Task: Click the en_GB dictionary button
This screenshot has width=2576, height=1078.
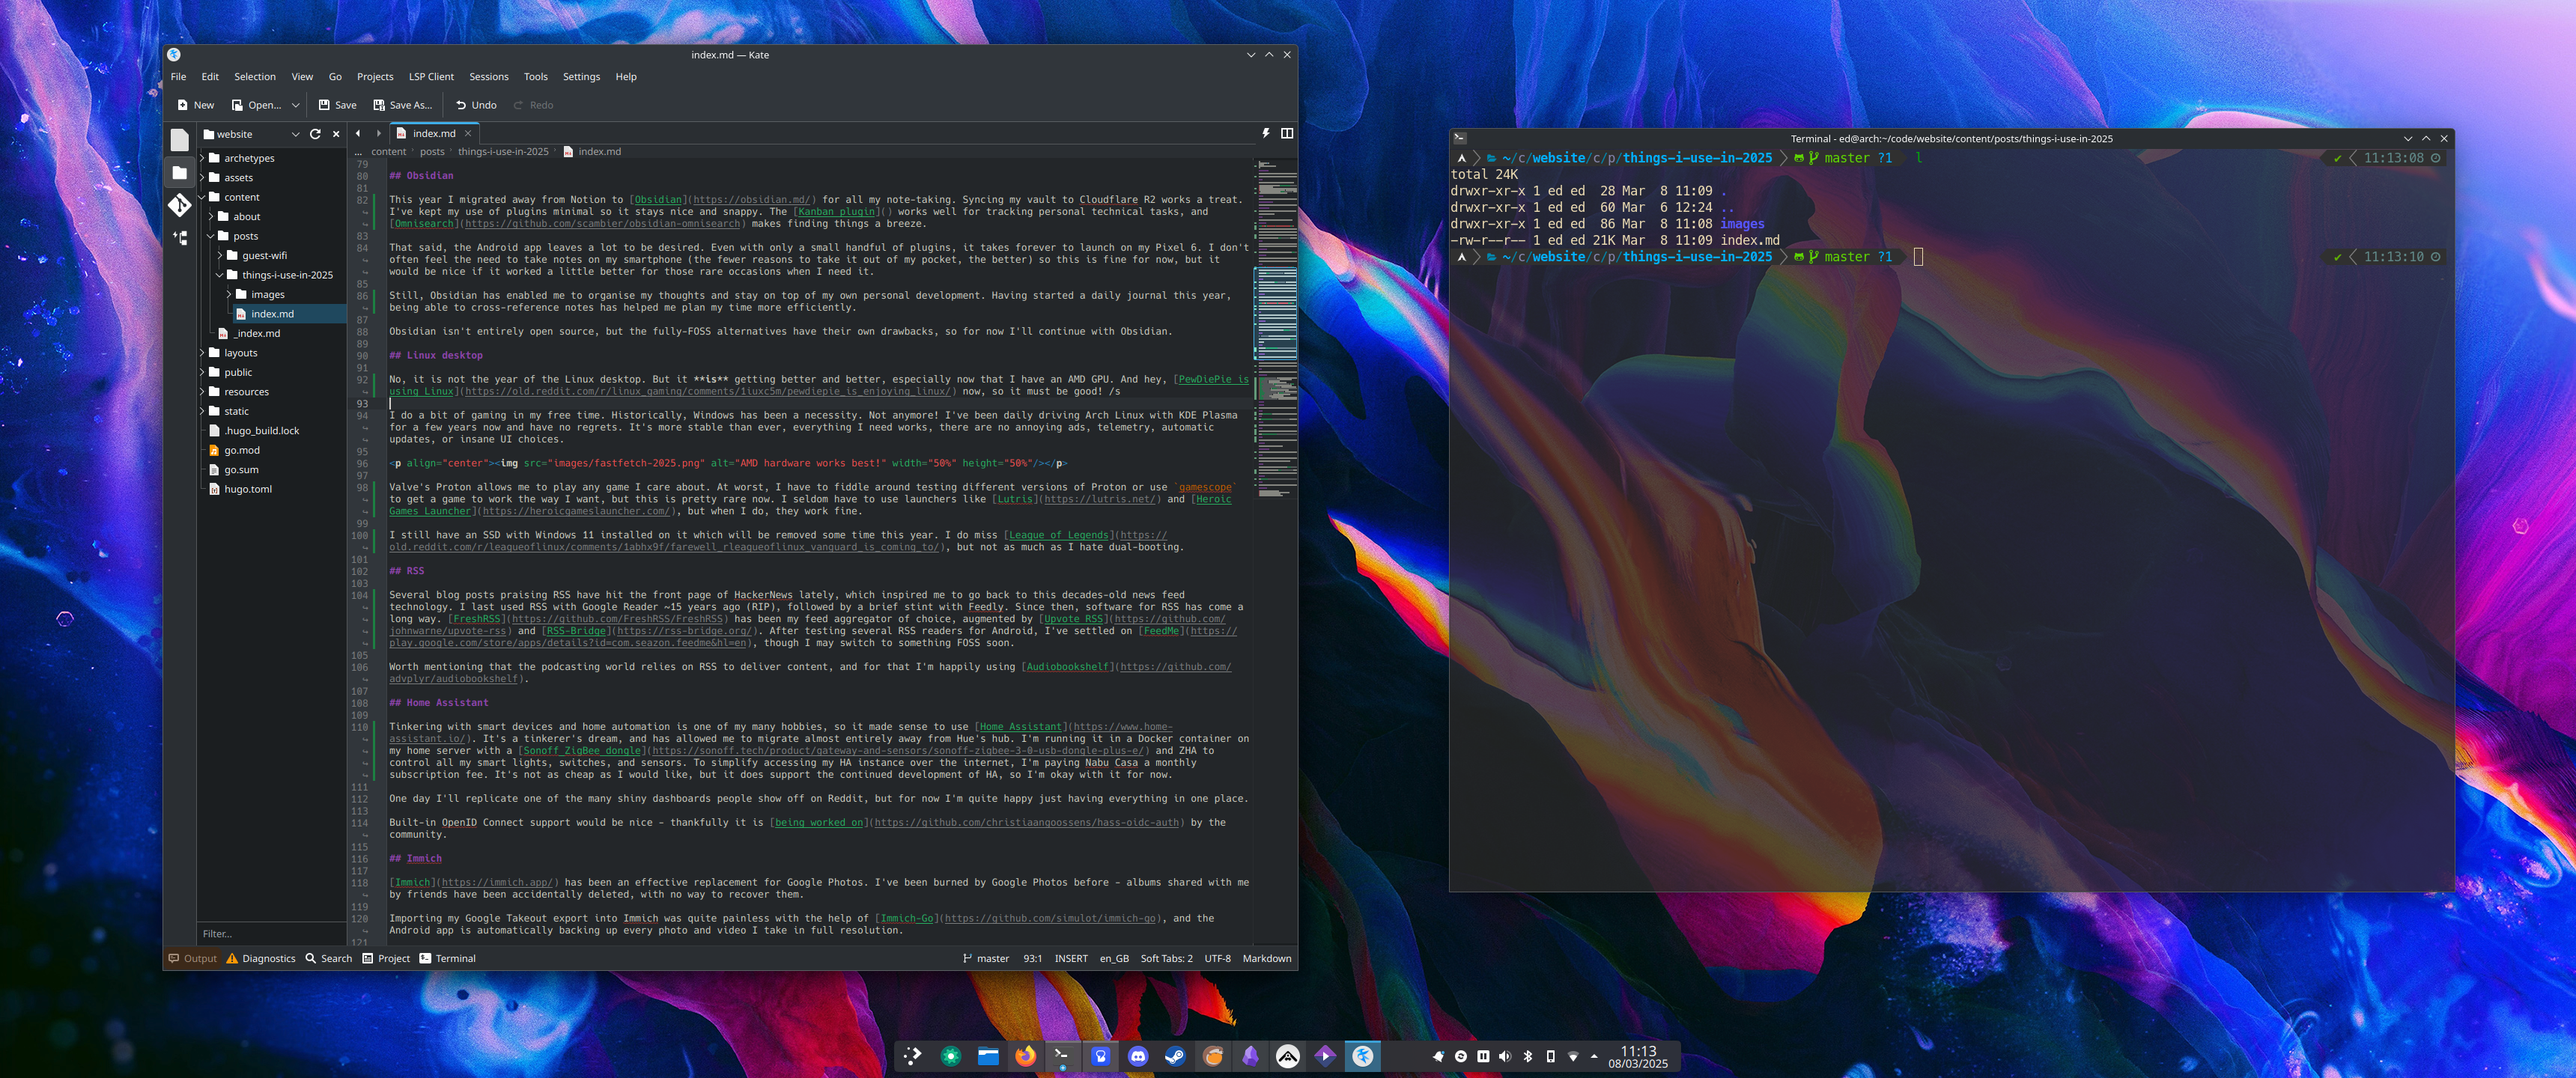Action: tap(1114, 958)
